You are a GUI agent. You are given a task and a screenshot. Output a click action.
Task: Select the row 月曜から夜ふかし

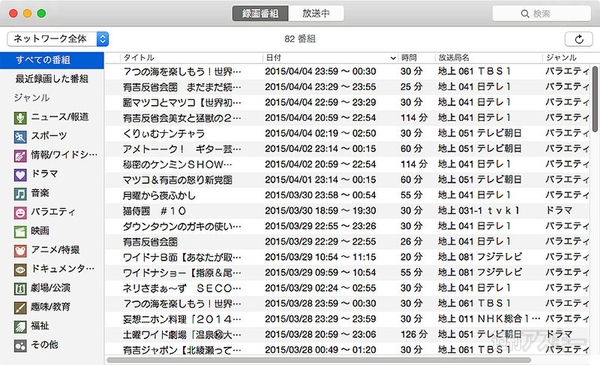pyautogui.click(x=347, y=196)
